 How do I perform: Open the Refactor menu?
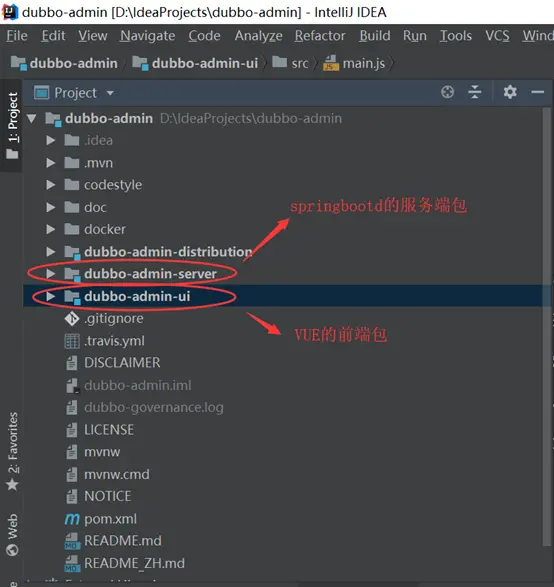[x=320, y=36]
